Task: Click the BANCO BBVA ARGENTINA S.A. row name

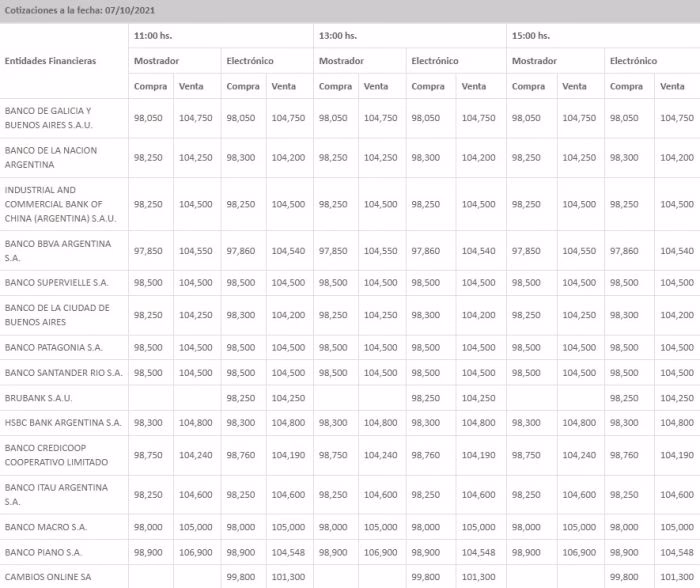Action: point(58,250)
